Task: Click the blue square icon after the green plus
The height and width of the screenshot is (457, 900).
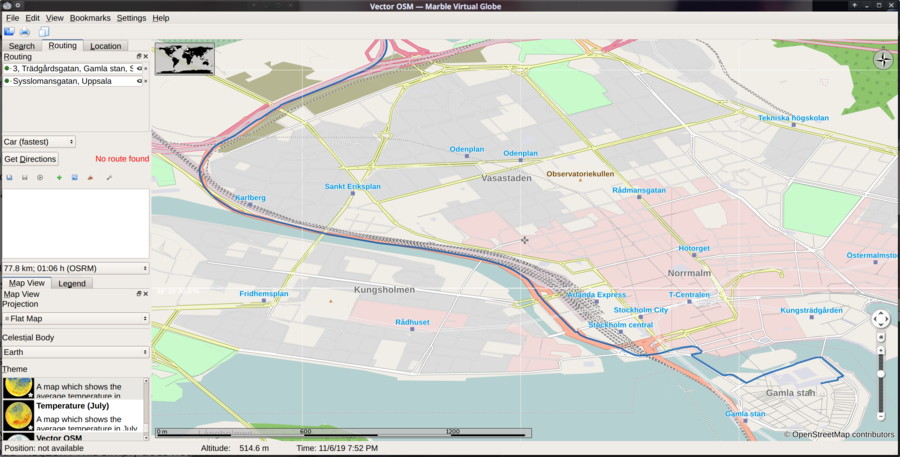Action: [75, 177]
